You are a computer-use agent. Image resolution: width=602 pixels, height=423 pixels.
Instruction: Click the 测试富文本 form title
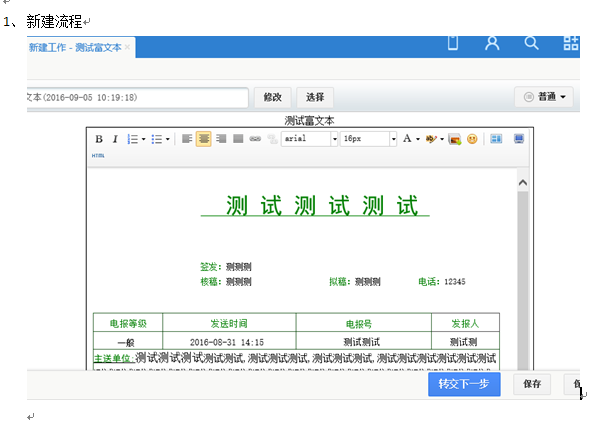pos(309,121)
